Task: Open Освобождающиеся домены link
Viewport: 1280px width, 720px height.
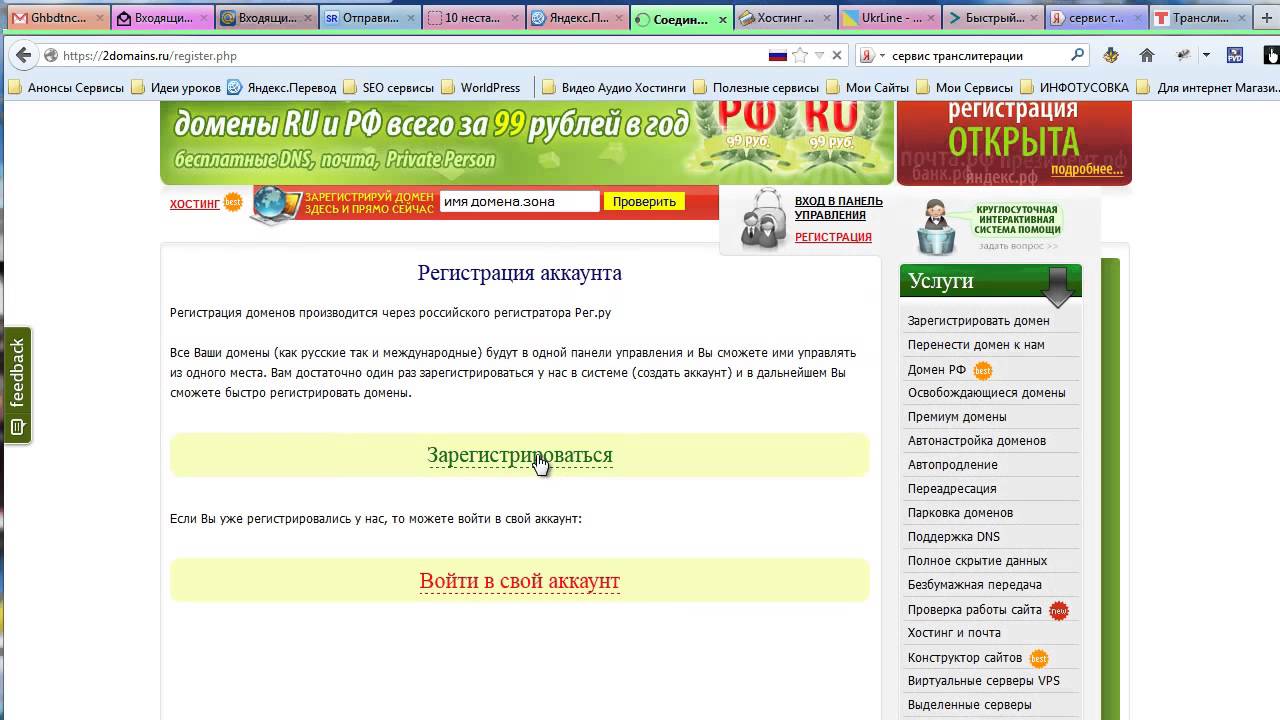Action: point(986,393)
